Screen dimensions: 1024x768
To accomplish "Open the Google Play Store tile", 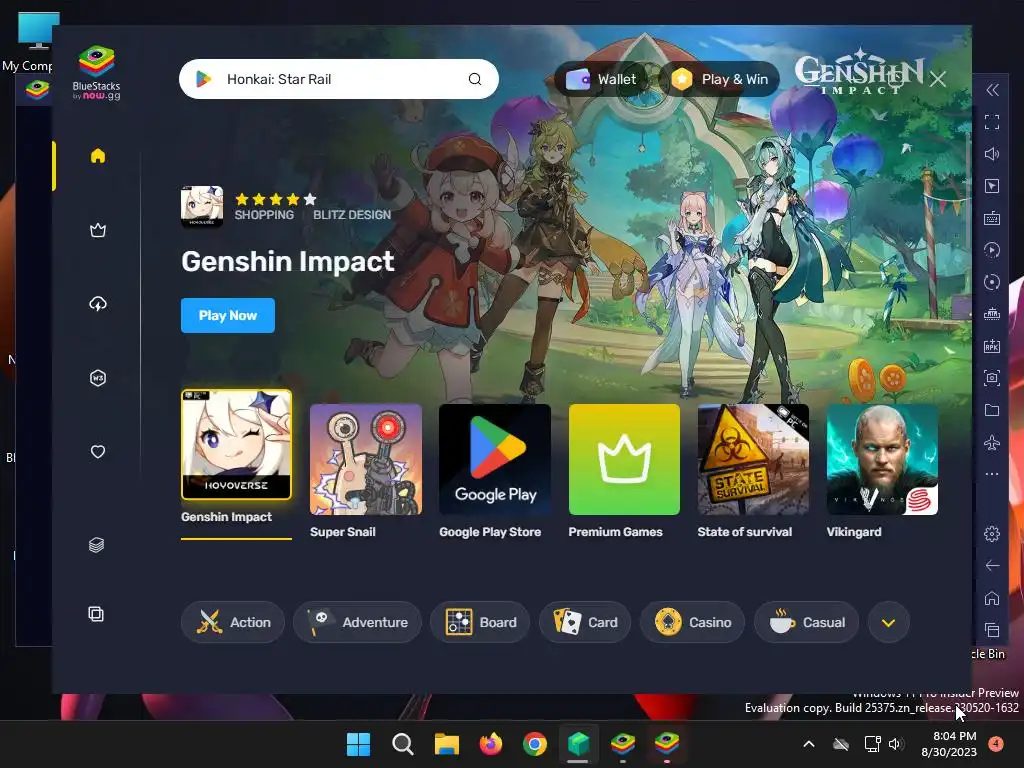I will click(x=495, y=460).
